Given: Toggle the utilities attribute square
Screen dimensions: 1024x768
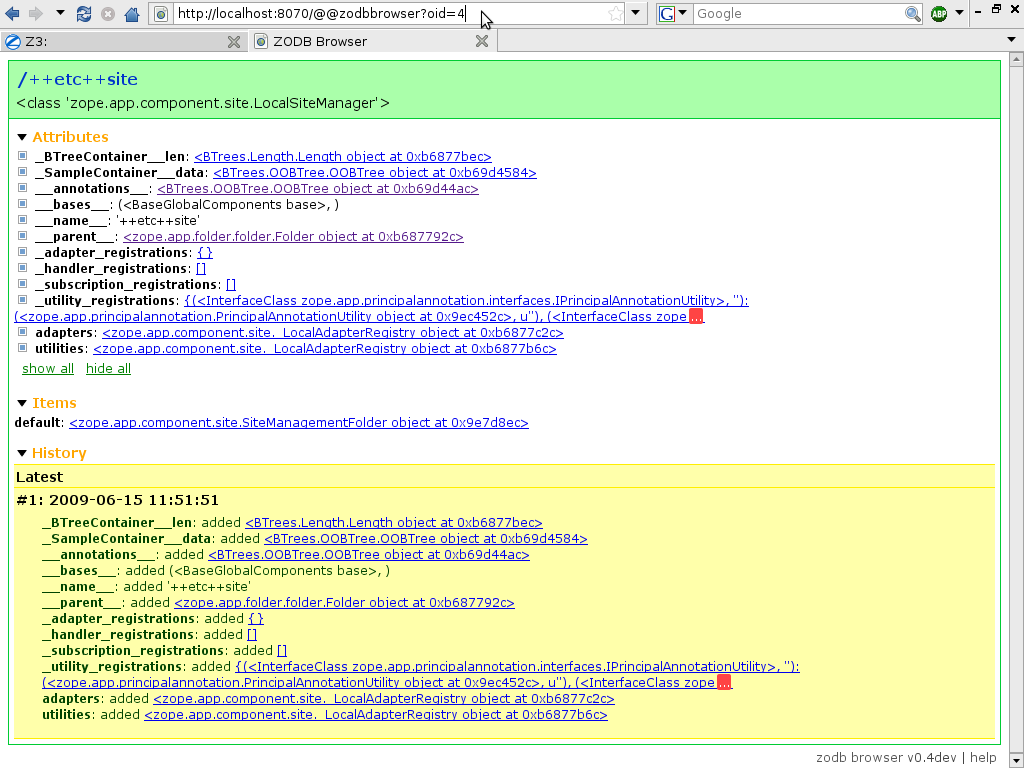Looking at the screenshot, I should (23, 349).
